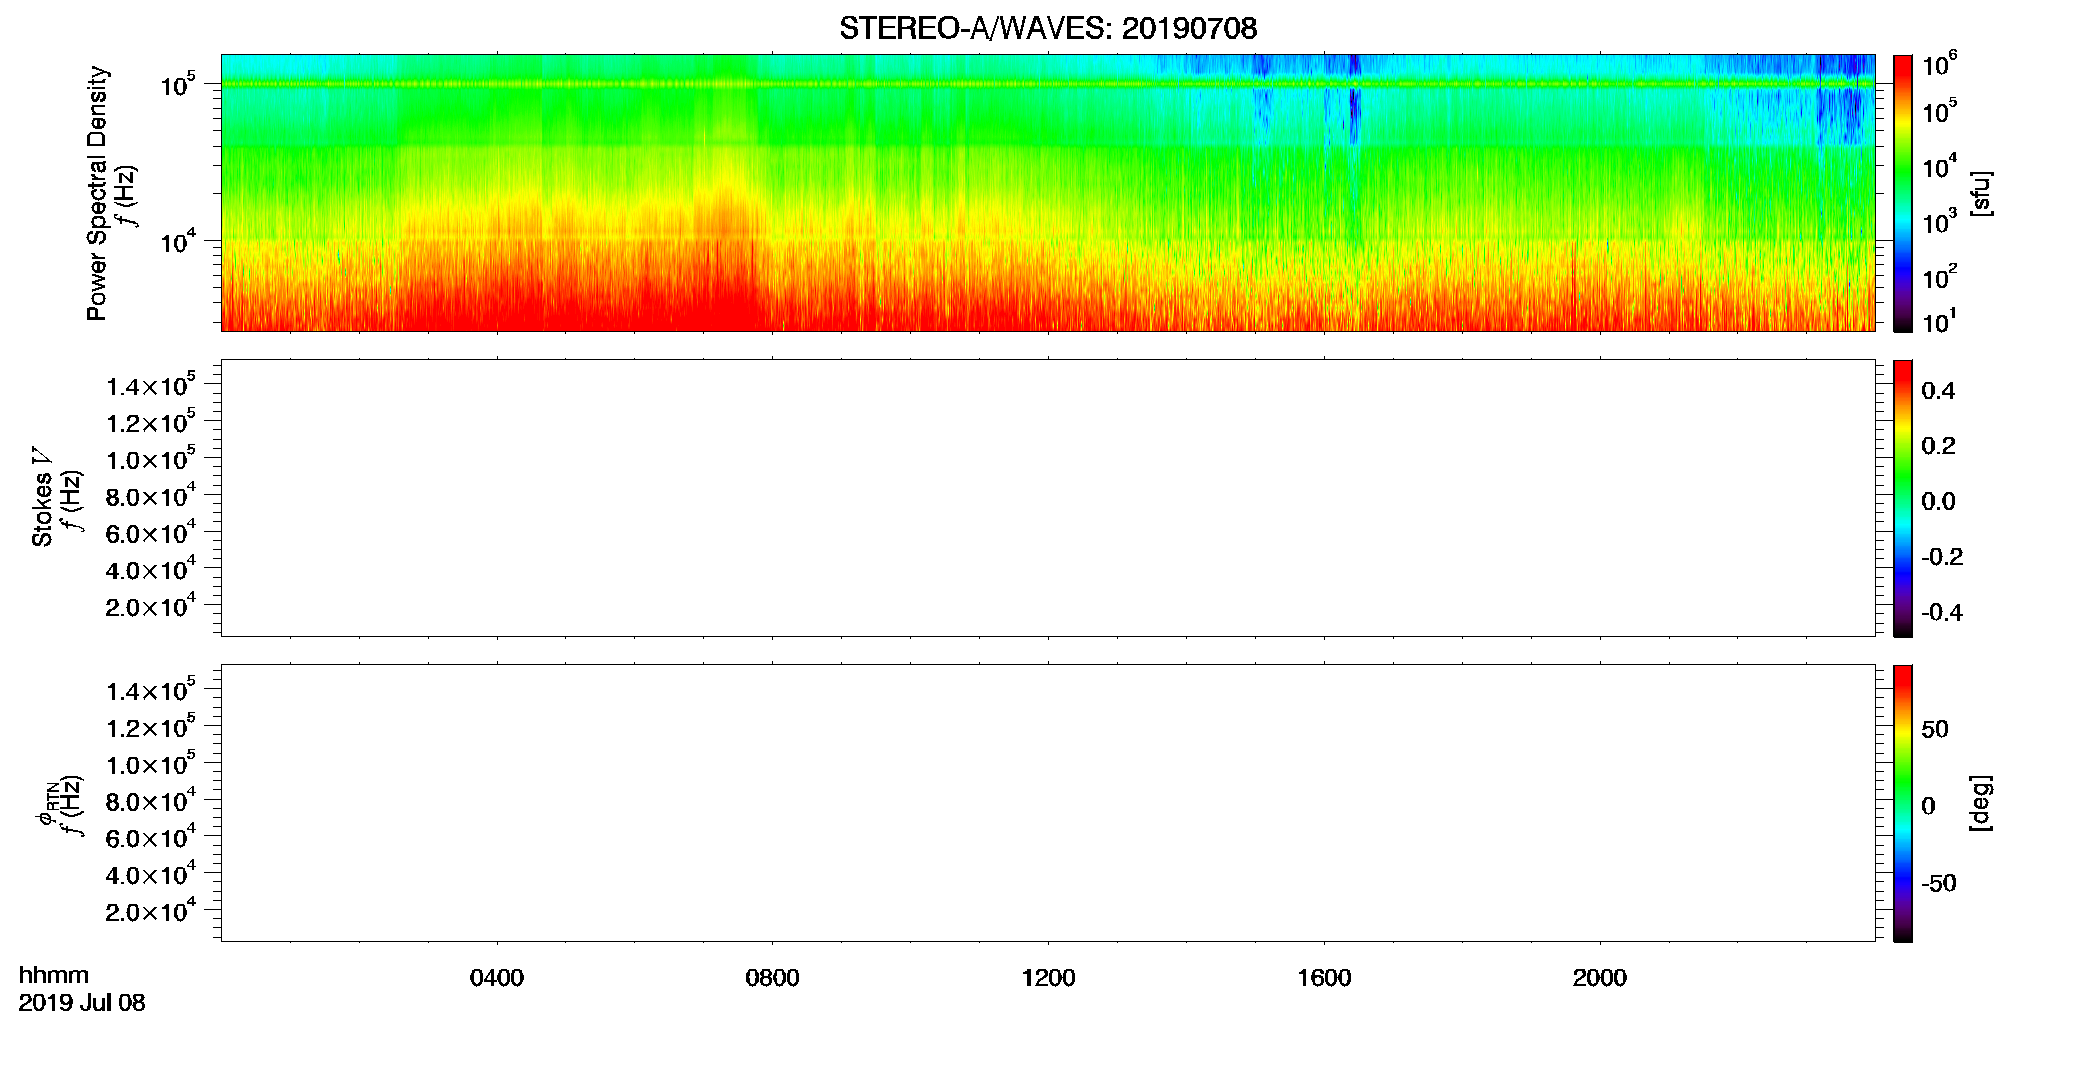
Task: Click the 2000 time tick label
Action: coord(1599,978)
